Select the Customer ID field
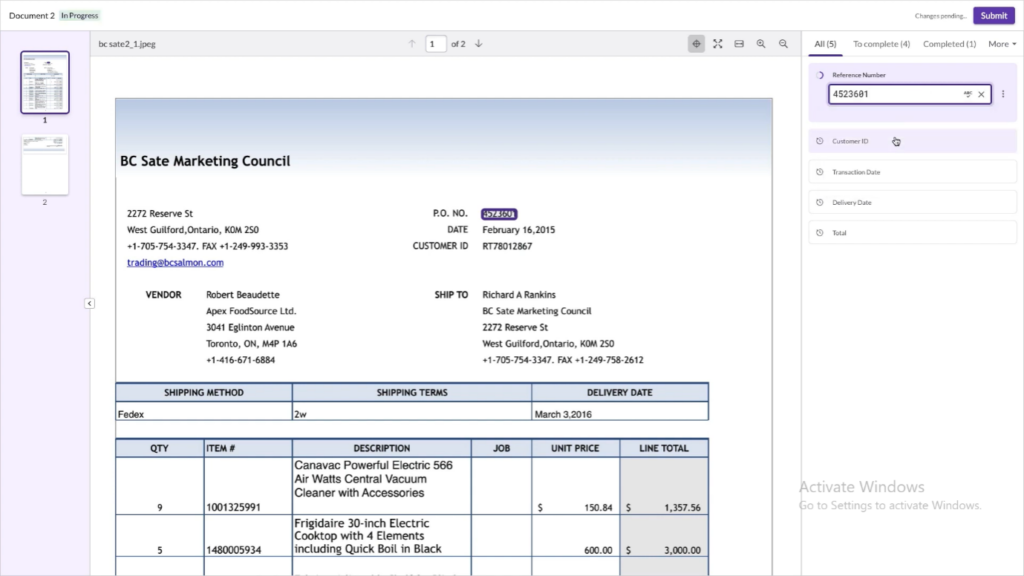 pos(912,141)
